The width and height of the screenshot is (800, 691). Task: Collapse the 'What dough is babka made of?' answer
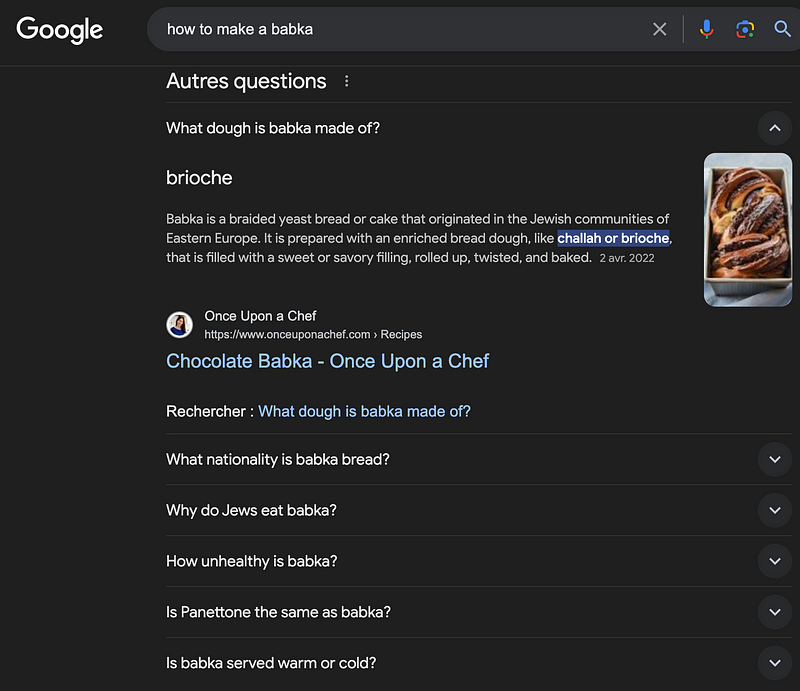coord(774,128)
